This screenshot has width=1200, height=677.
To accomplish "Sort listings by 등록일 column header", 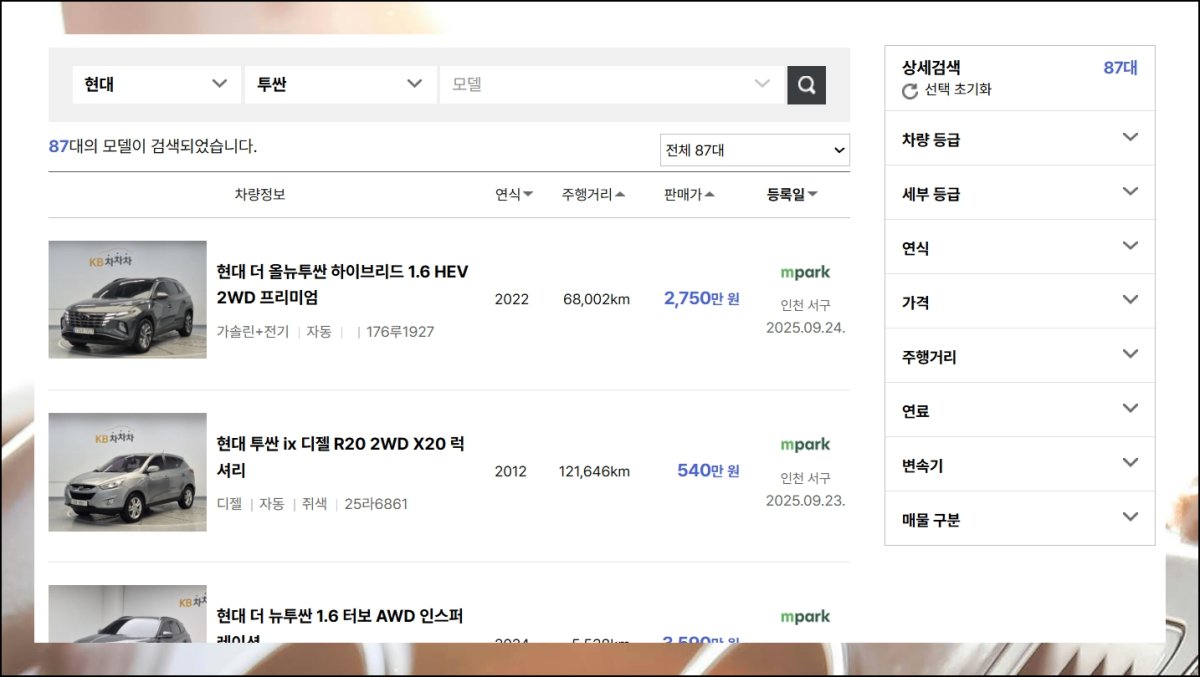I will point(792,194).
